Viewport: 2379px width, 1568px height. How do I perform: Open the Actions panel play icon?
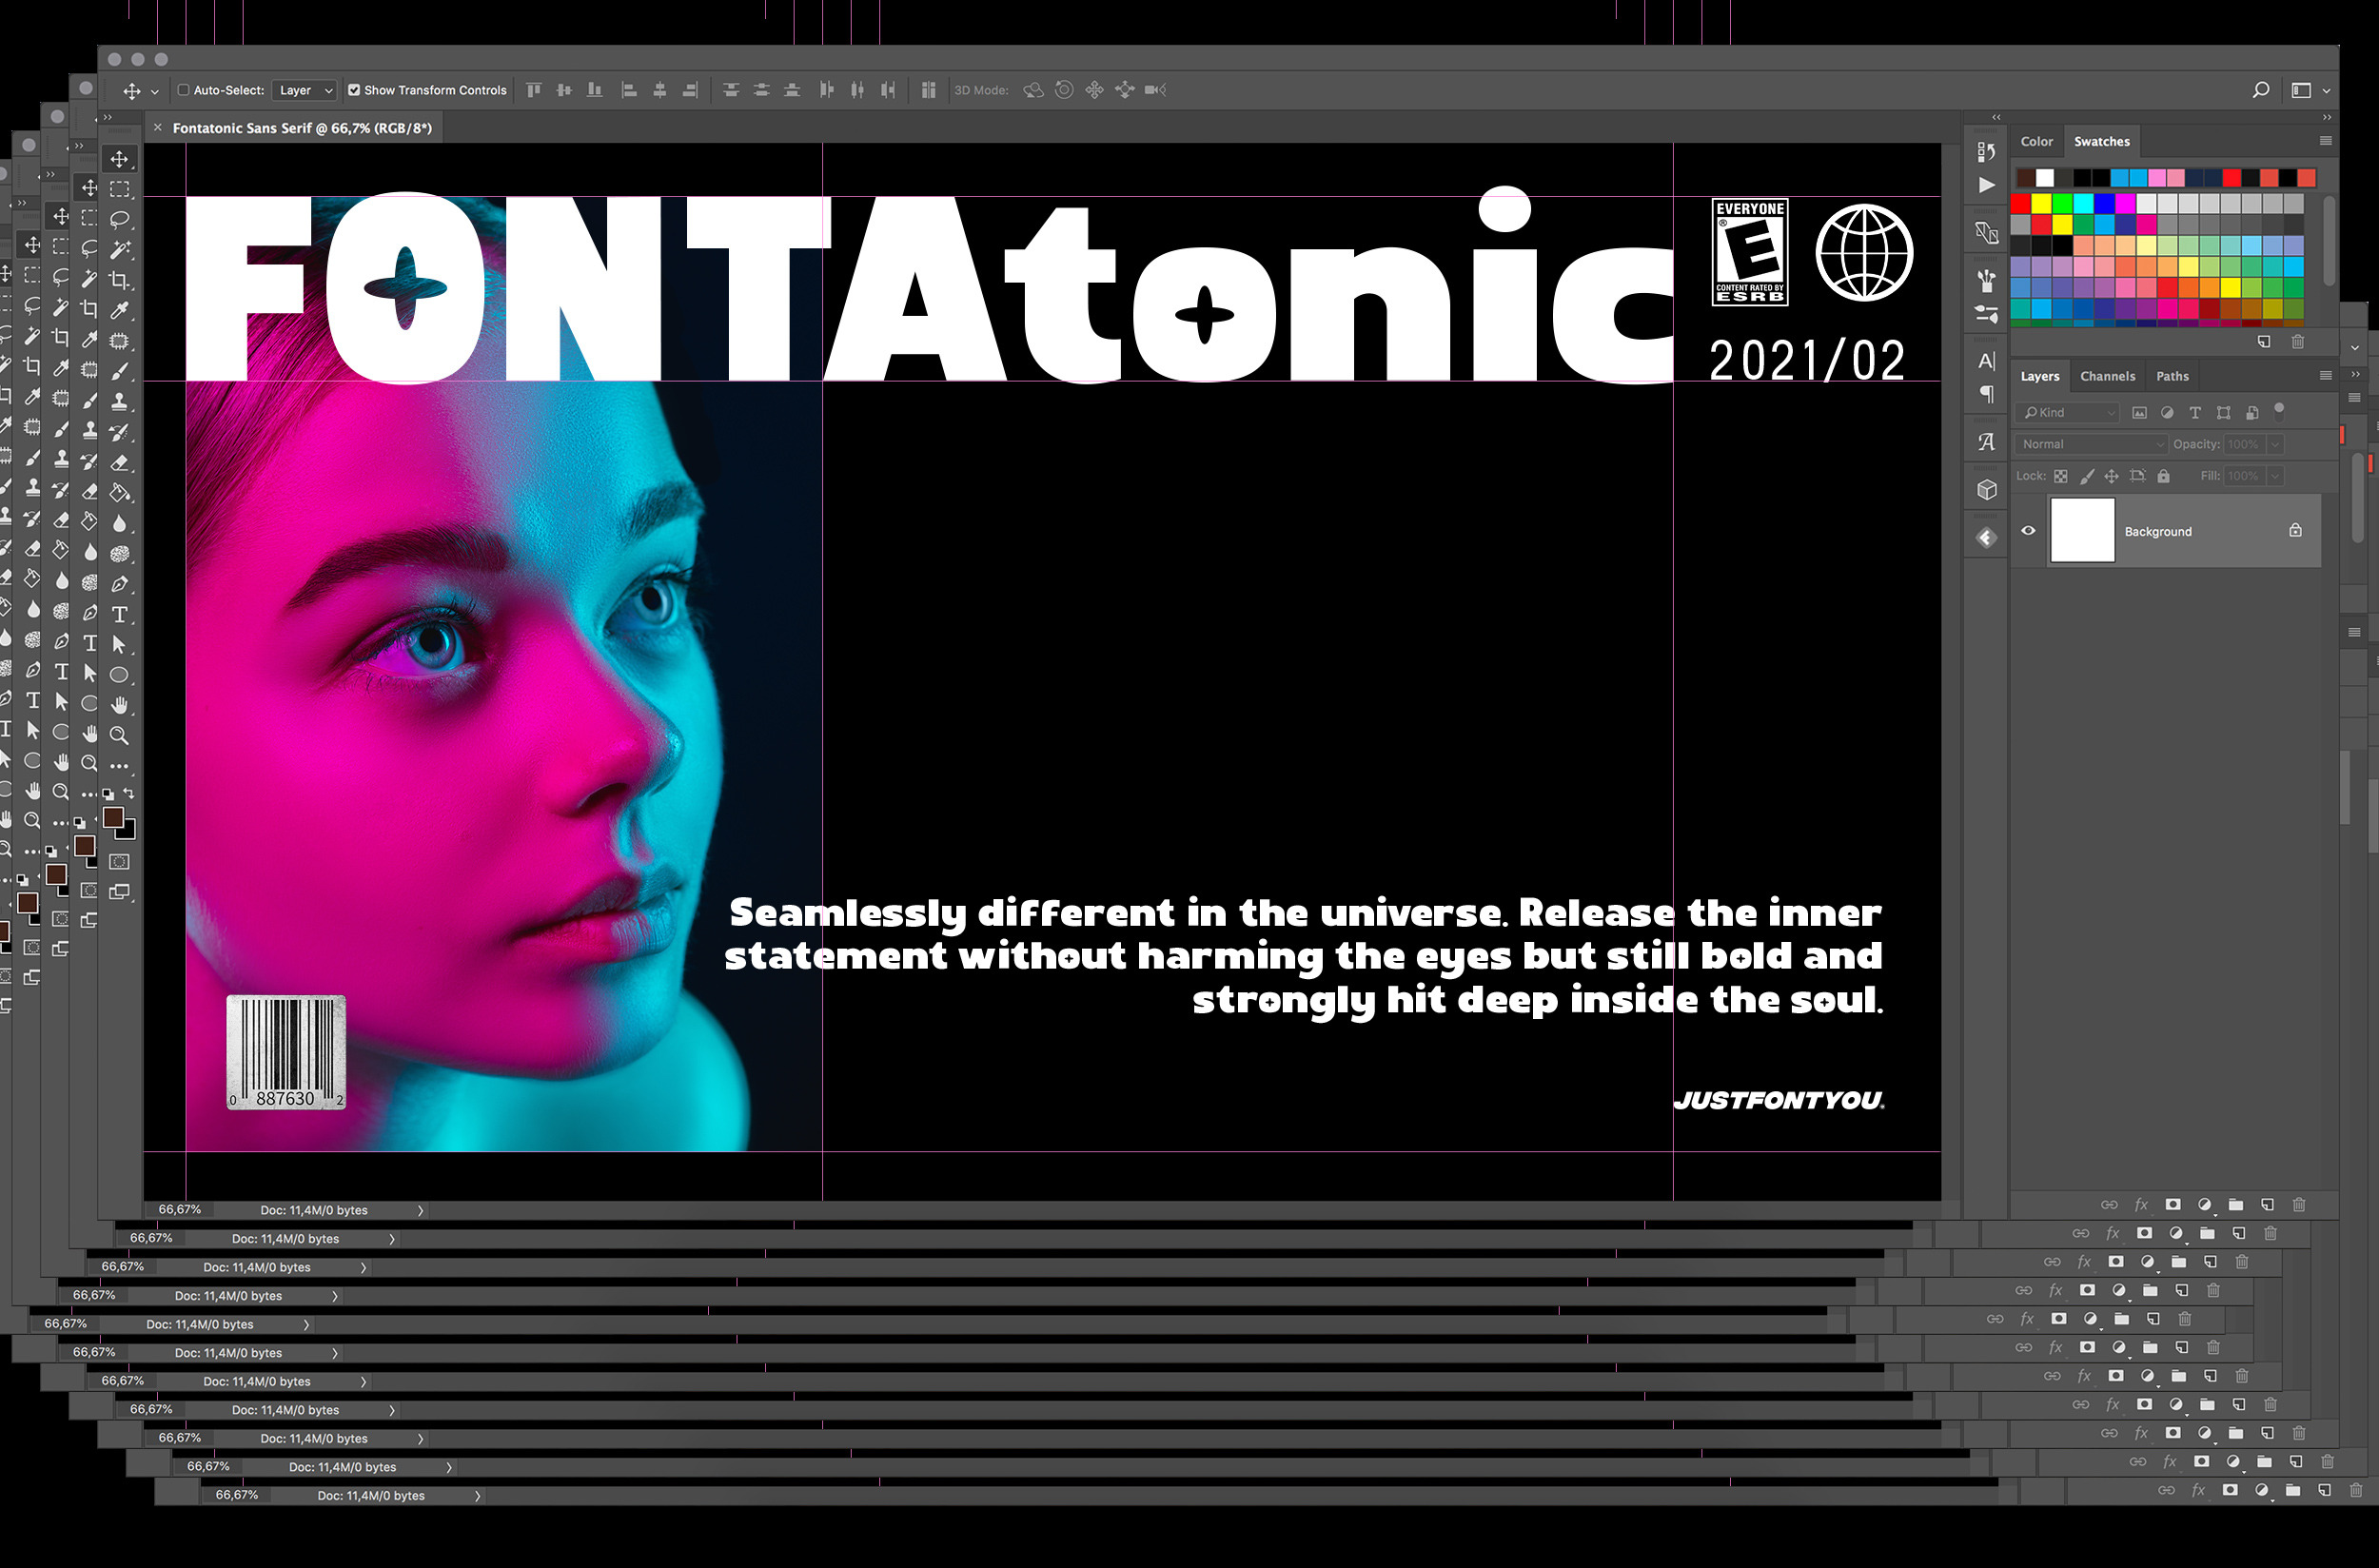point(1986,185)
